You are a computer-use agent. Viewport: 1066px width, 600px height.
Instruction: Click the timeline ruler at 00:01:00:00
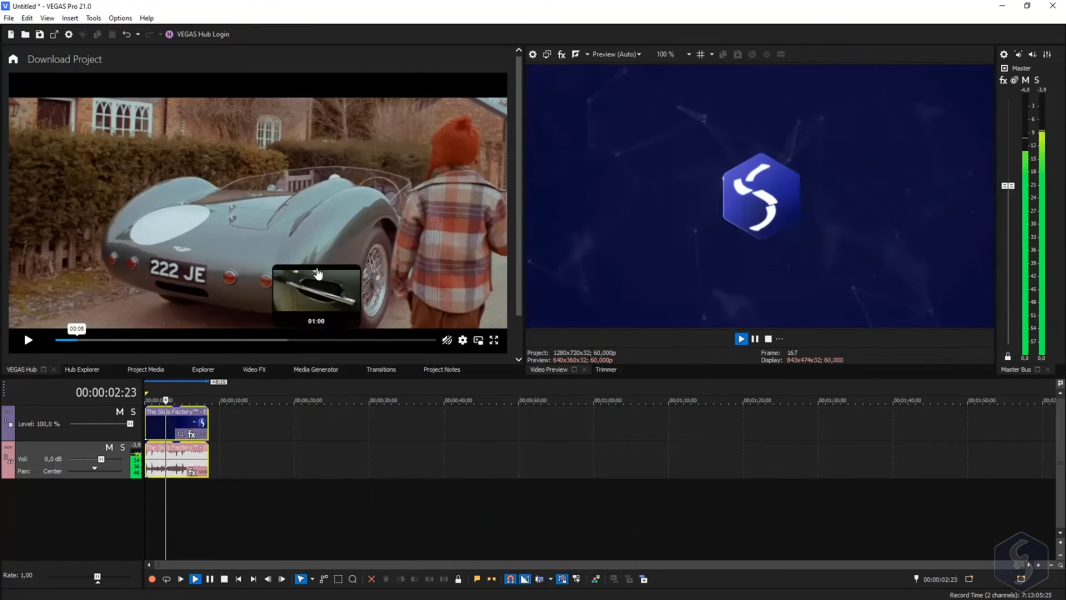[x=608, y=400]
